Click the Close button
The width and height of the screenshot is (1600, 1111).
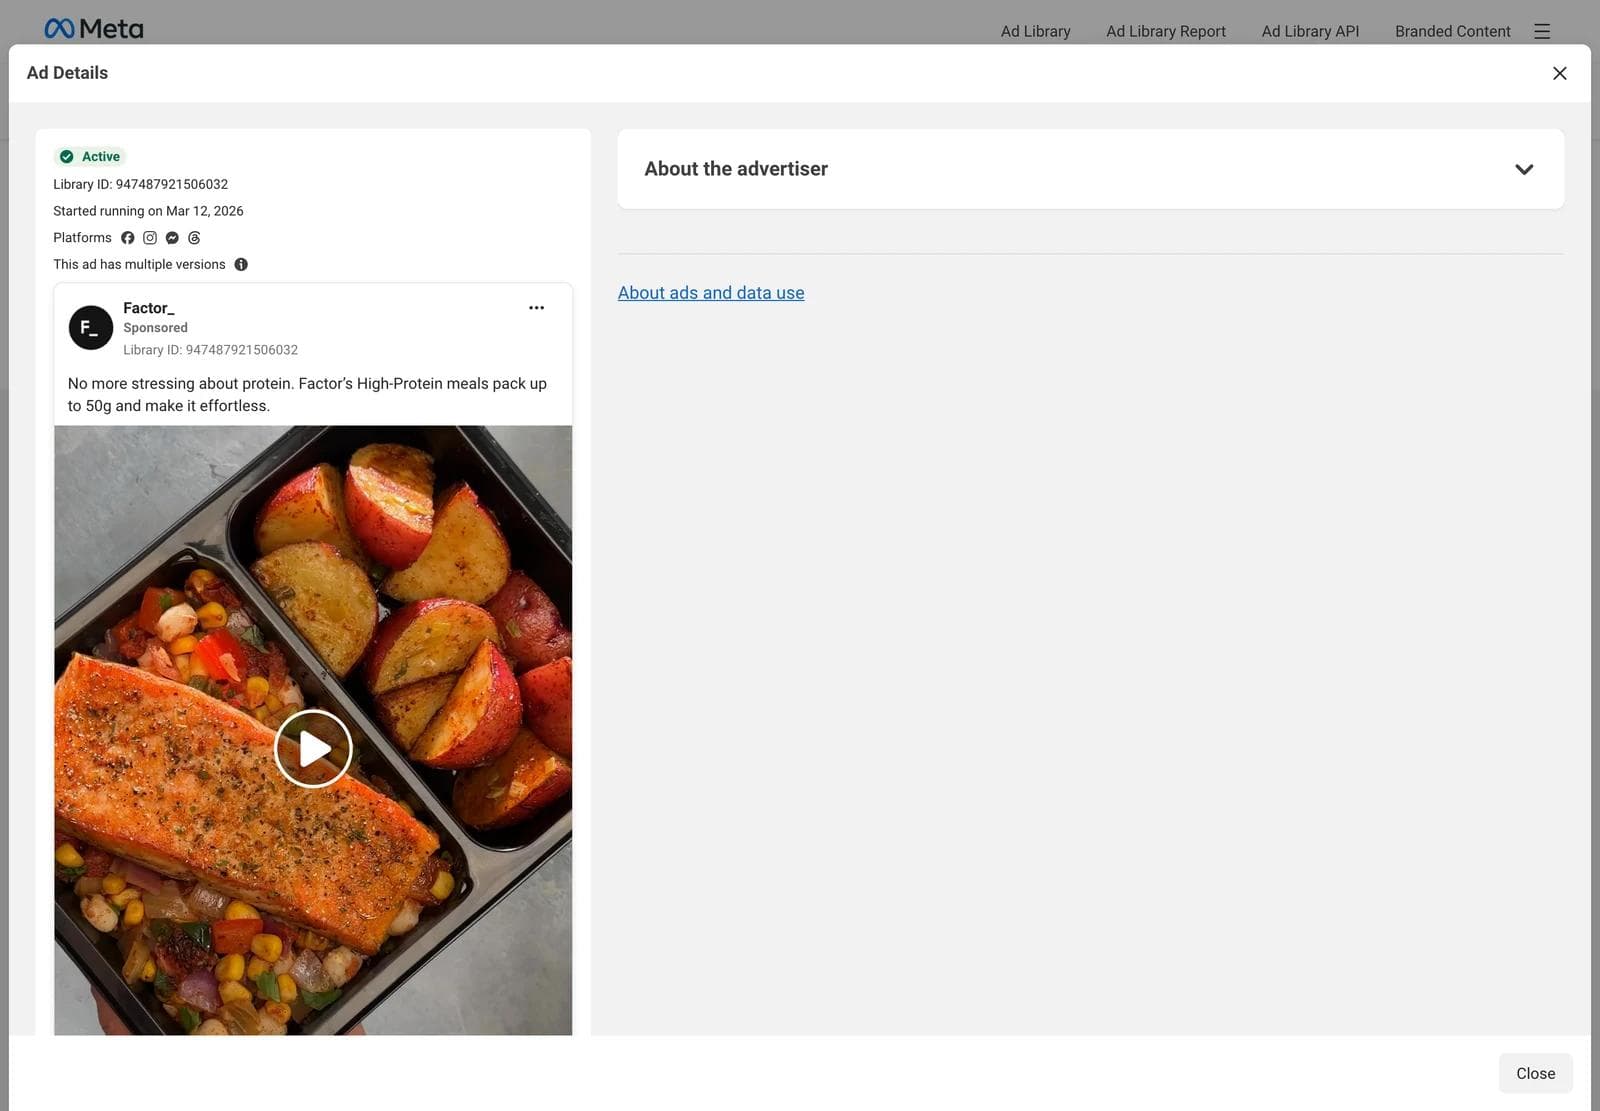click(x=1535, y=1073)
